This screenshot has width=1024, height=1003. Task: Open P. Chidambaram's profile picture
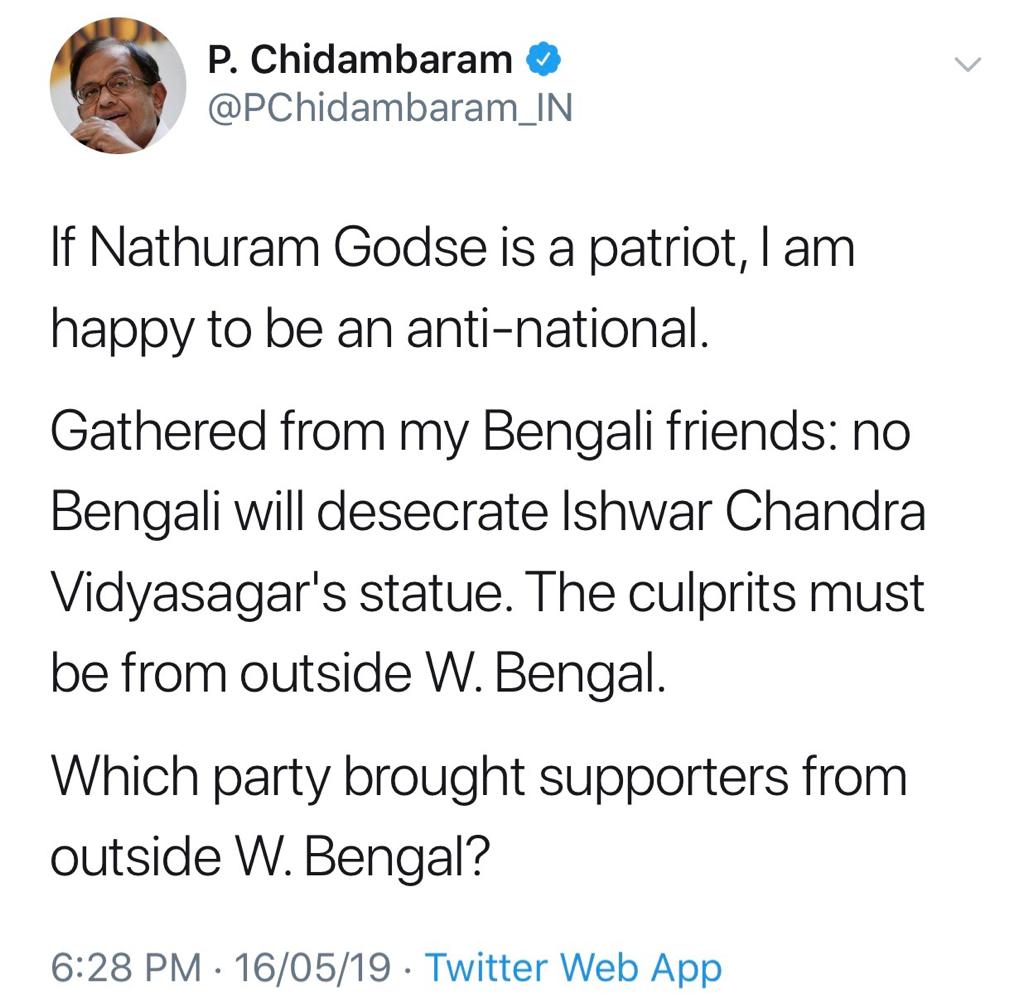pos(118,86)
